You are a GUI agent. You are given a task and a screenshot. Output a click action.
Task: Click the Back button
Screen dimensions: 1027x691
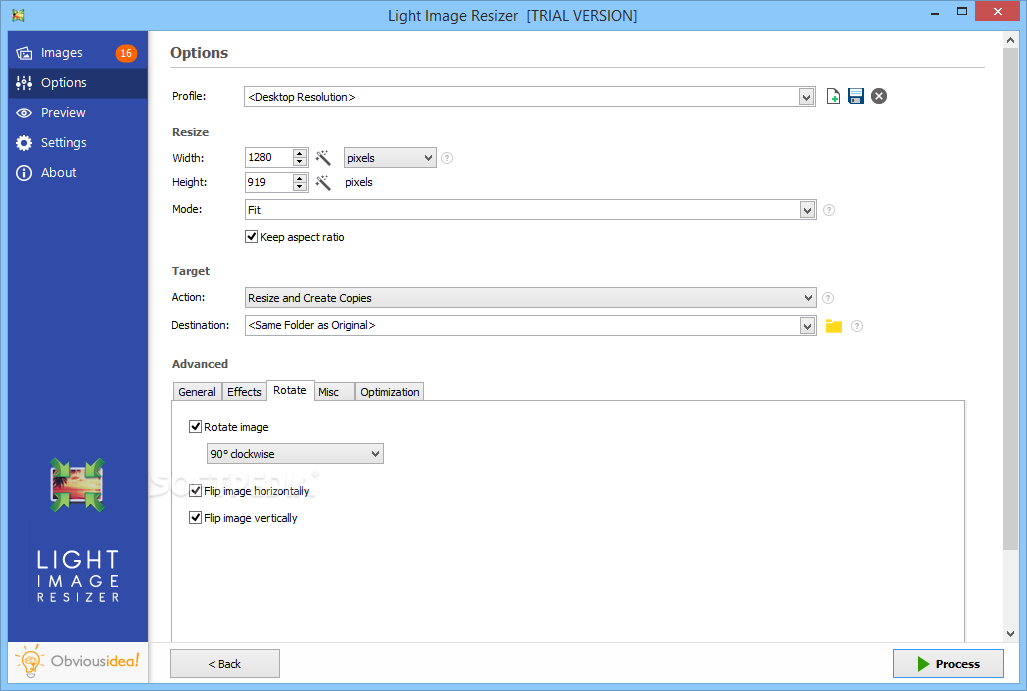tap(225, 663)
